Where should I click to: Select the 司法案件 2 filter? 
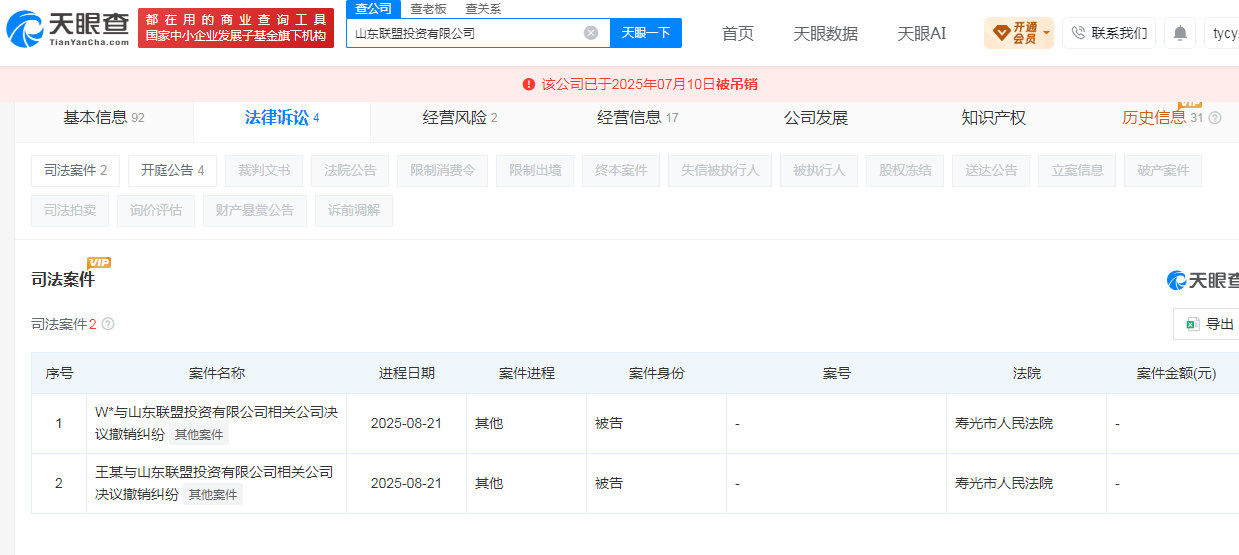75,171
